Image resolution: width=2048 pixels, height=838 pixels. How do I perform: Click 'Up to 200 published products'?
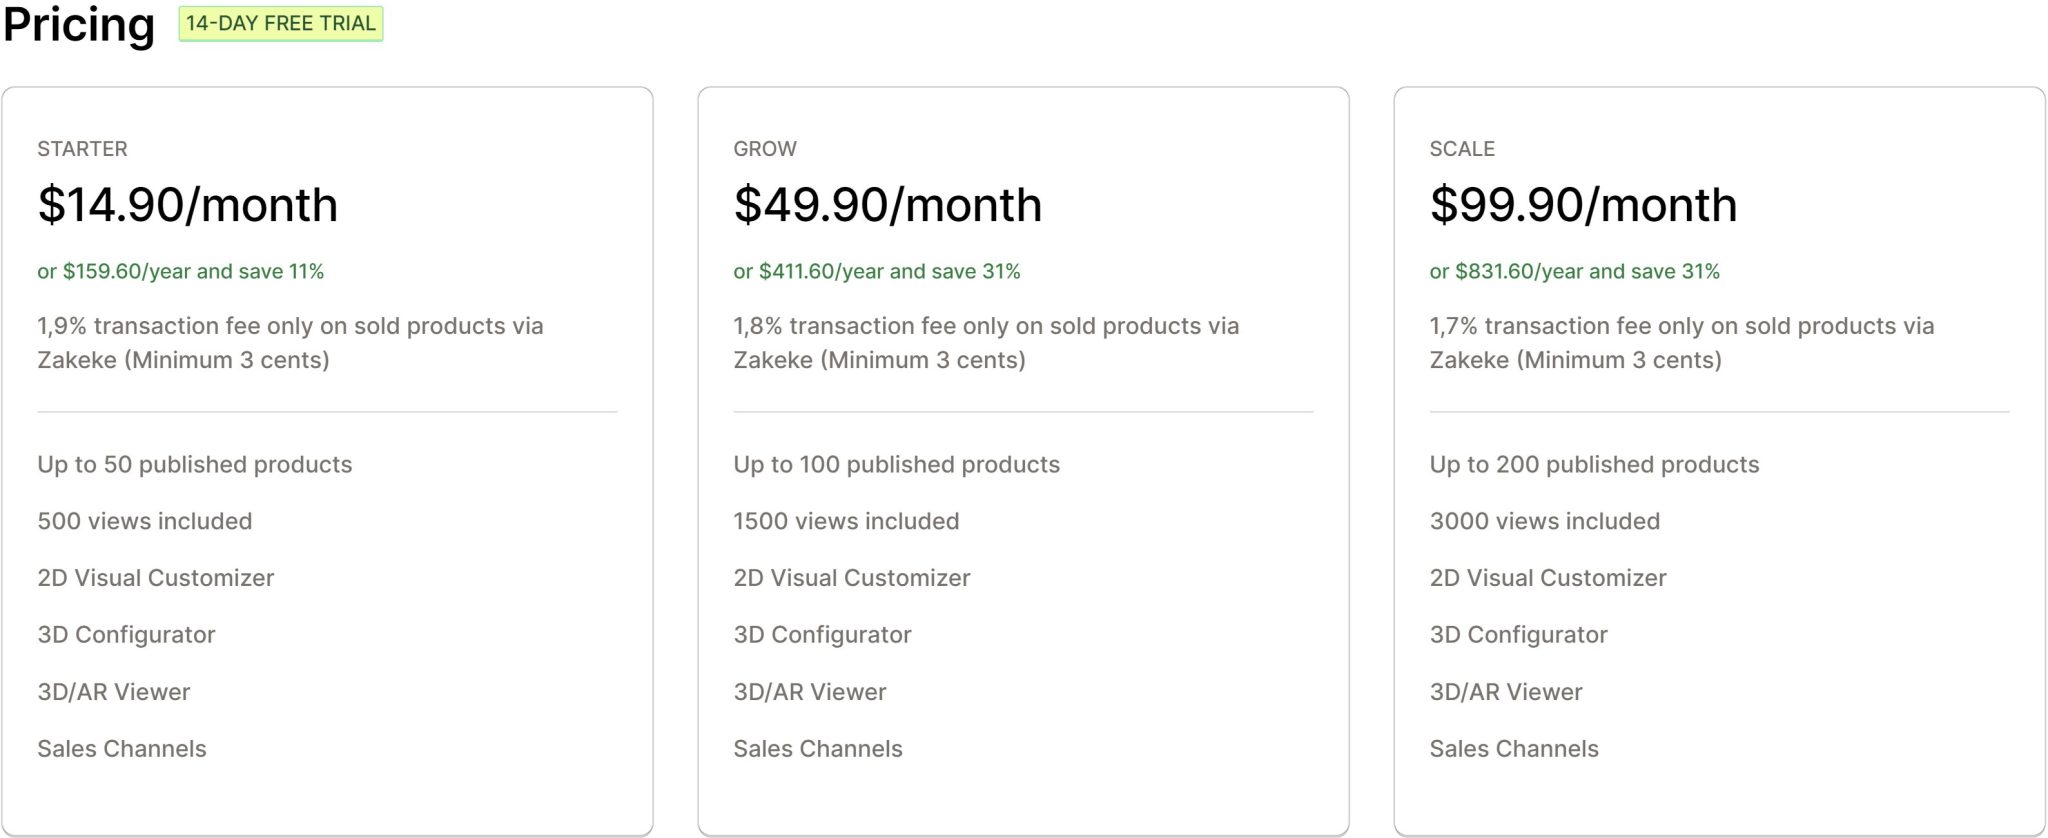click(x=1595, y=465)
